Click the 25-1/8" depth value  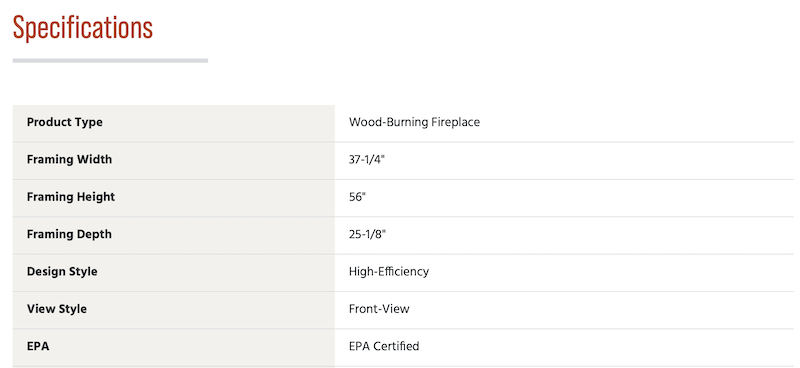point(367,234)
